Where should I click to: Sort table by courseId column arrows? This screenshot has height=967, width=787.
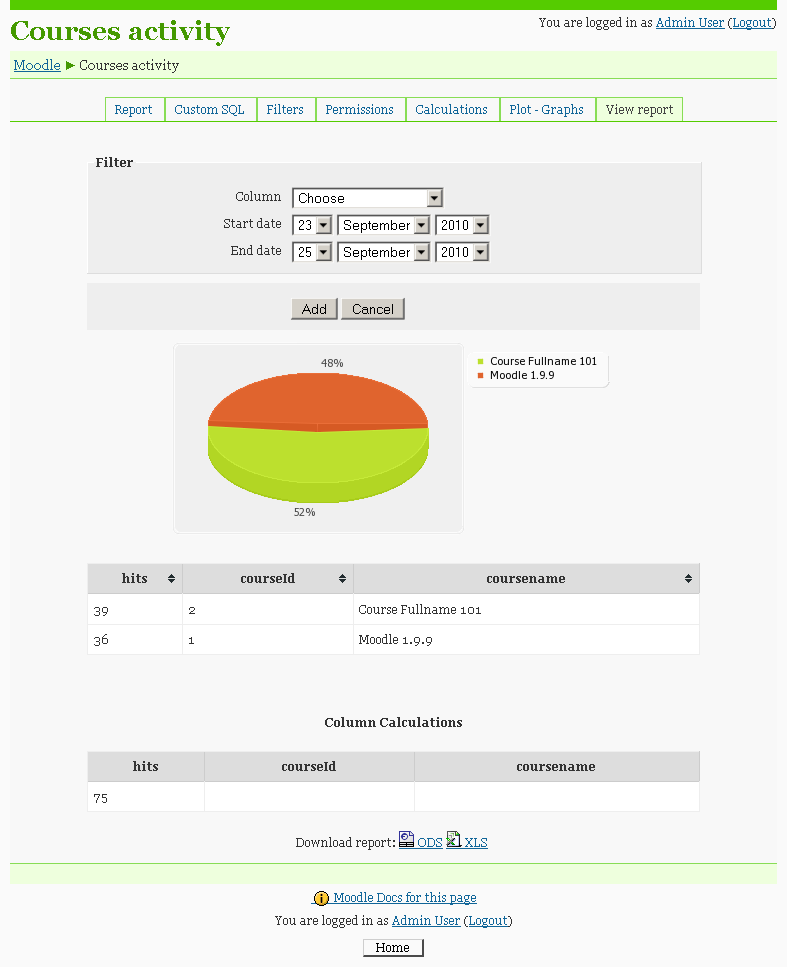[x=342, y=579]
